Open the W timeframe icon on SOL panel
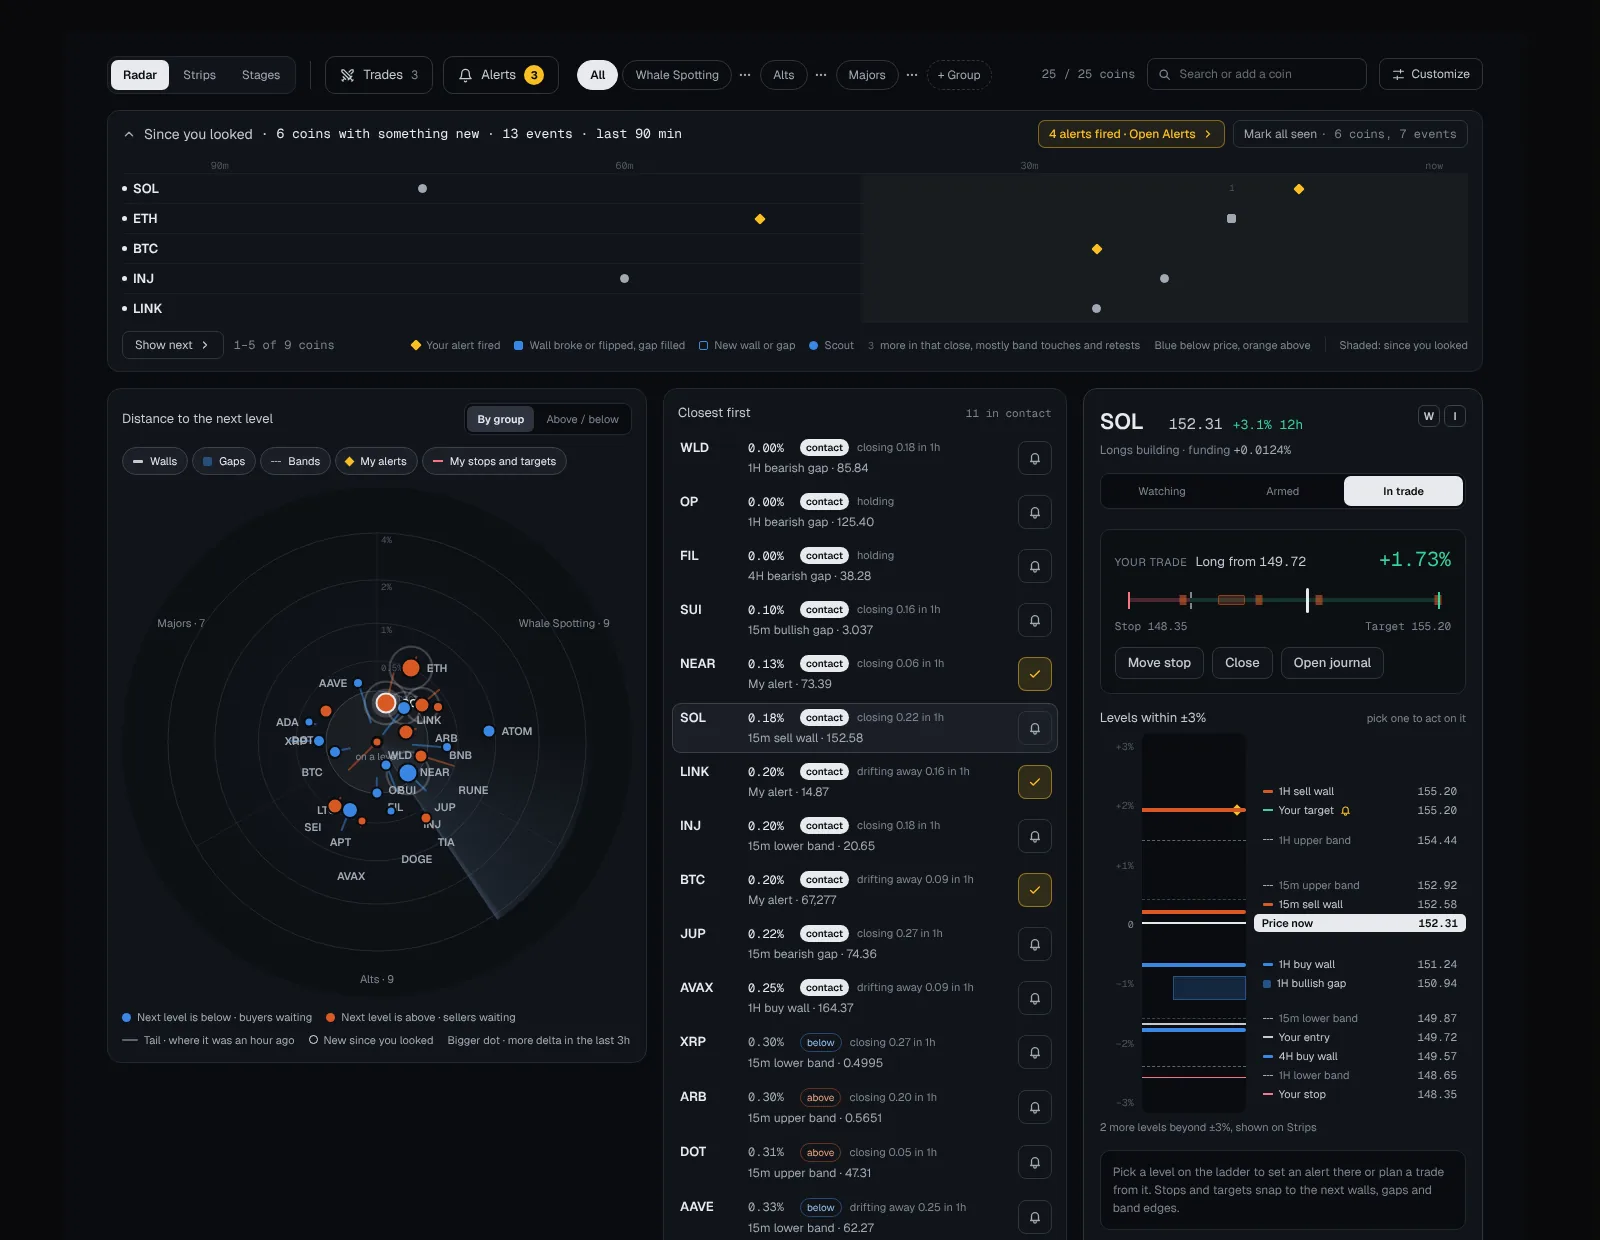The height and width of the screenshot is (1240, 1600). coord(1429,416)
